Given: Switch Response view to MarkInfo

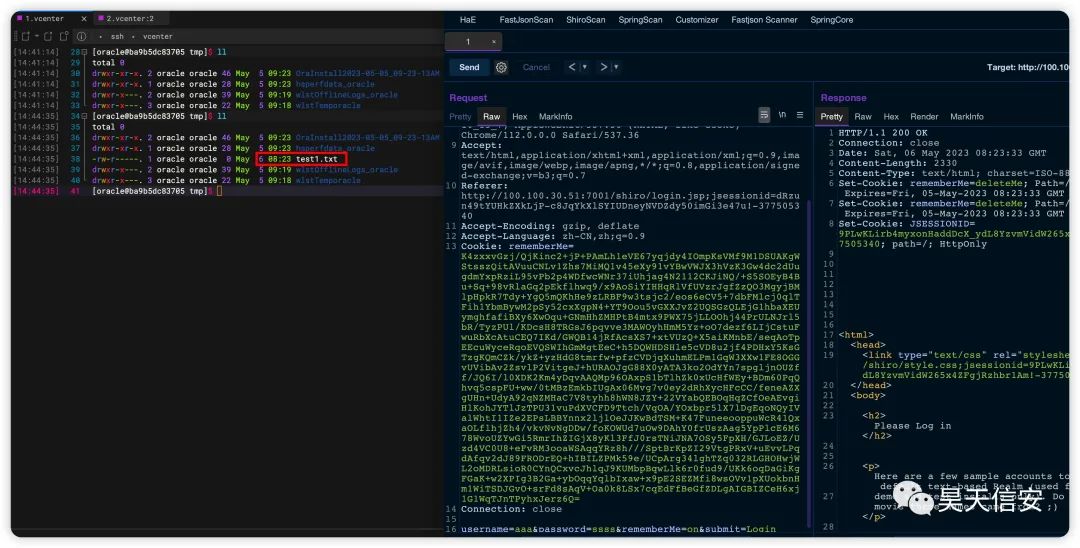Looking at the screenshot, I should tap(966, 116).
